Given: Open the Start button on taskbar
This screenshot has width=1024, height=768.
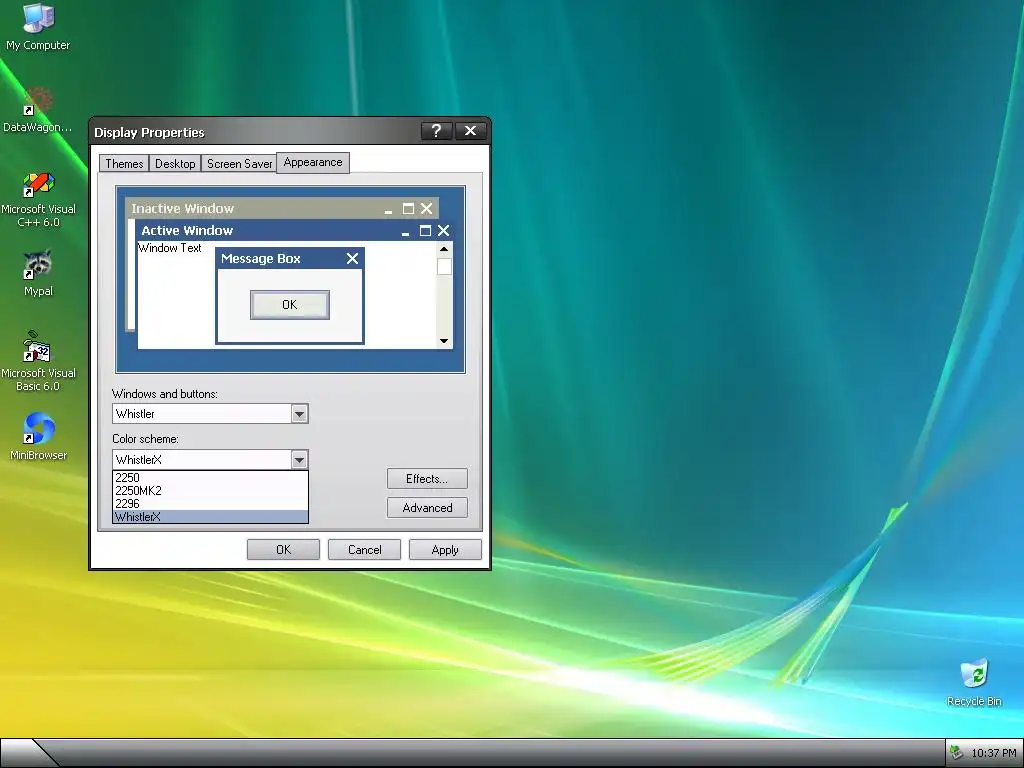Looking at the screenshot, I should (26, 753).
